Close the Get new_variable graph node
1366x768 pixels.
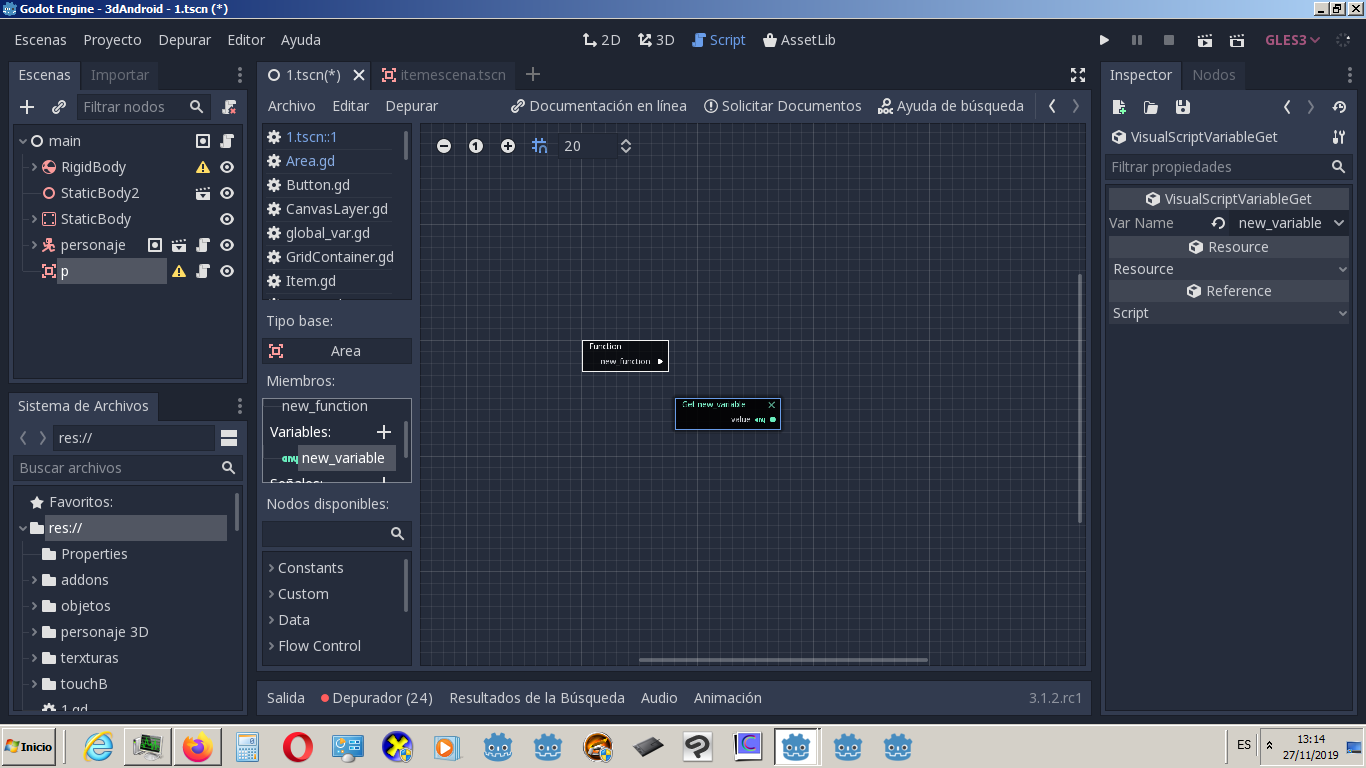(x=771, y=405)
